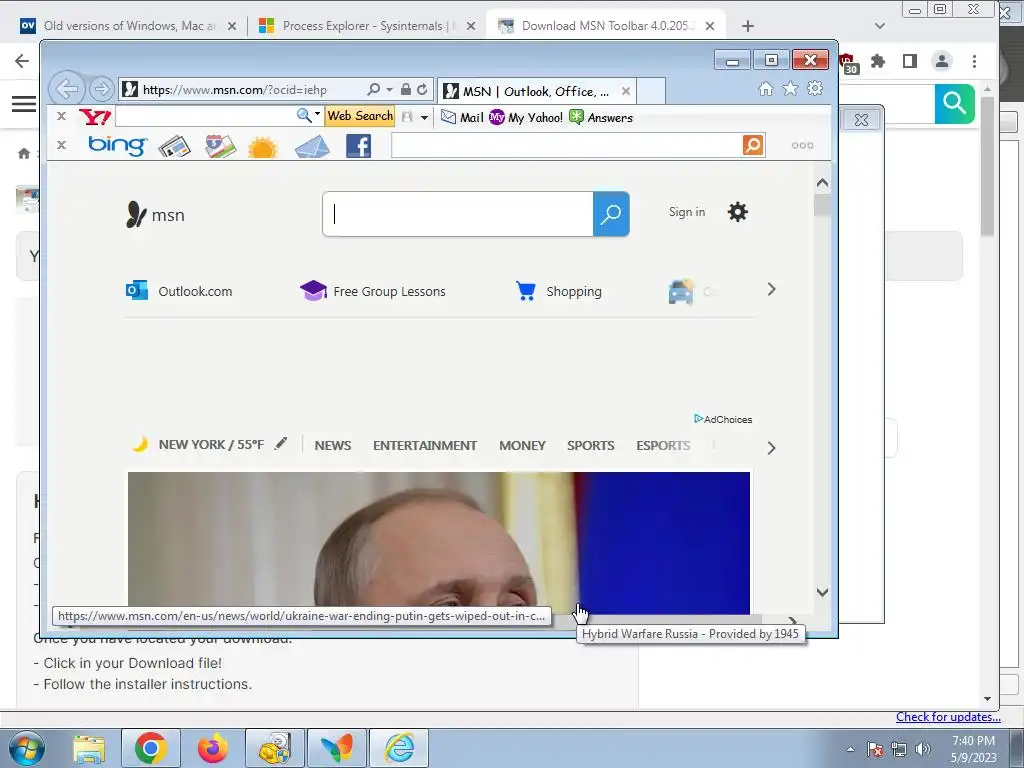The image size is (1024, 768).
Task: Click the Chrome back arrow
Action: click(22, 61)
